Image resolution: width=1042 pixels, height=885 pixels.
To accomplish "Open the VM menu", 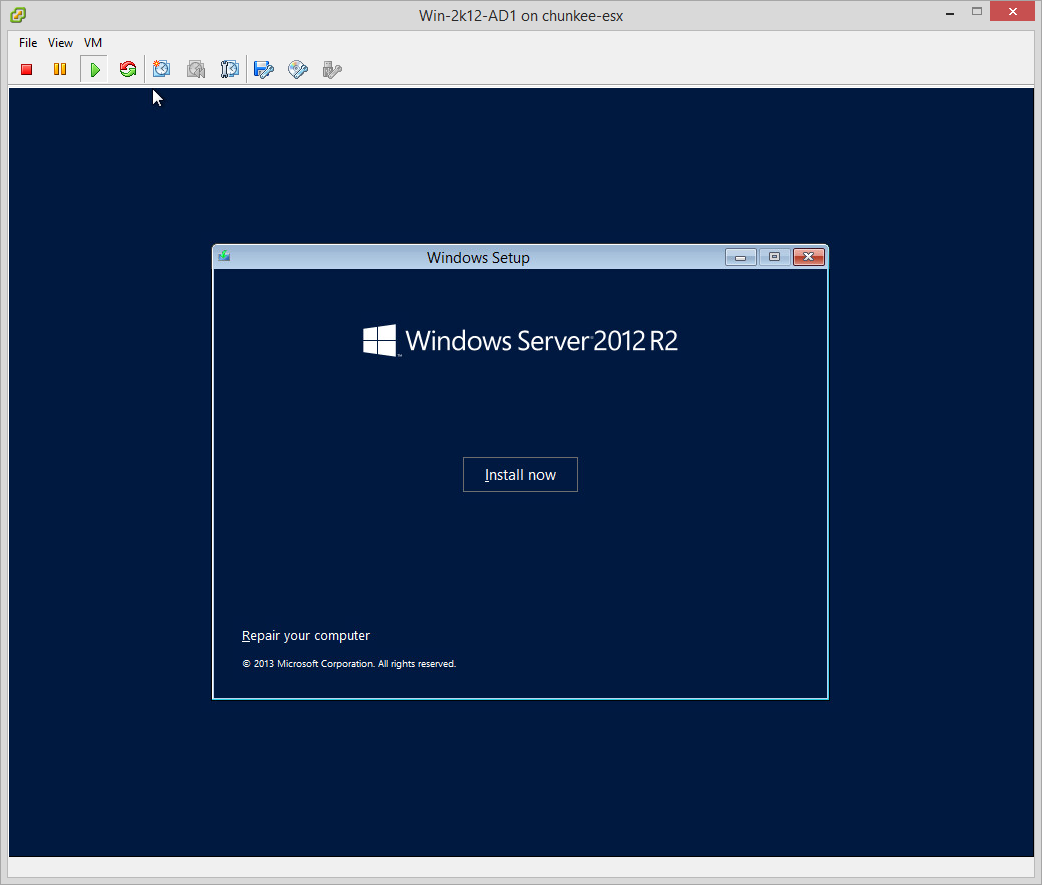I will tap(93, 43).
